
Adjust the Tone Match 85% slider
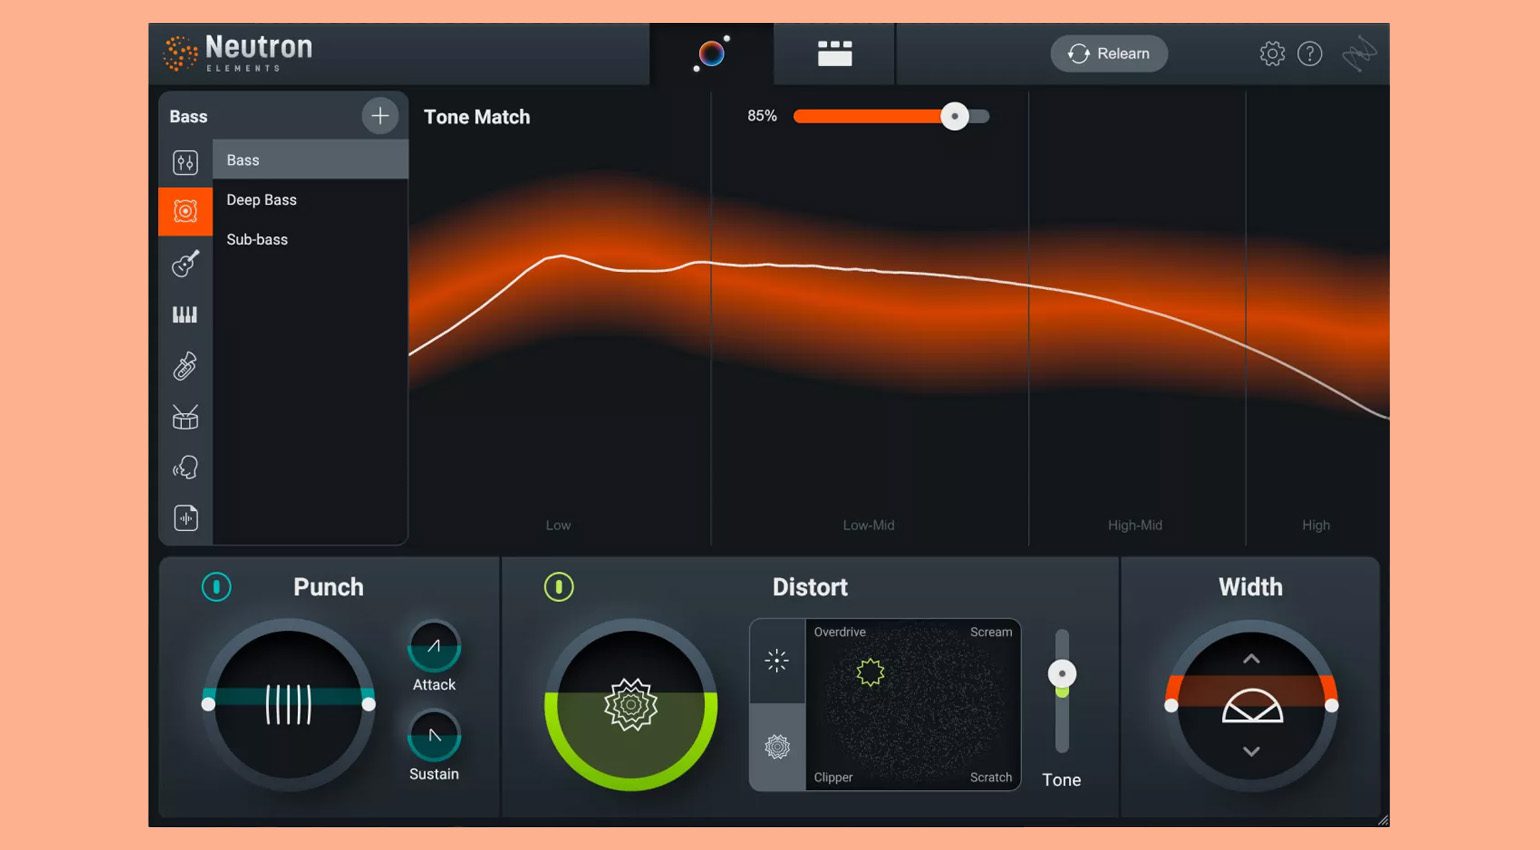955,116
